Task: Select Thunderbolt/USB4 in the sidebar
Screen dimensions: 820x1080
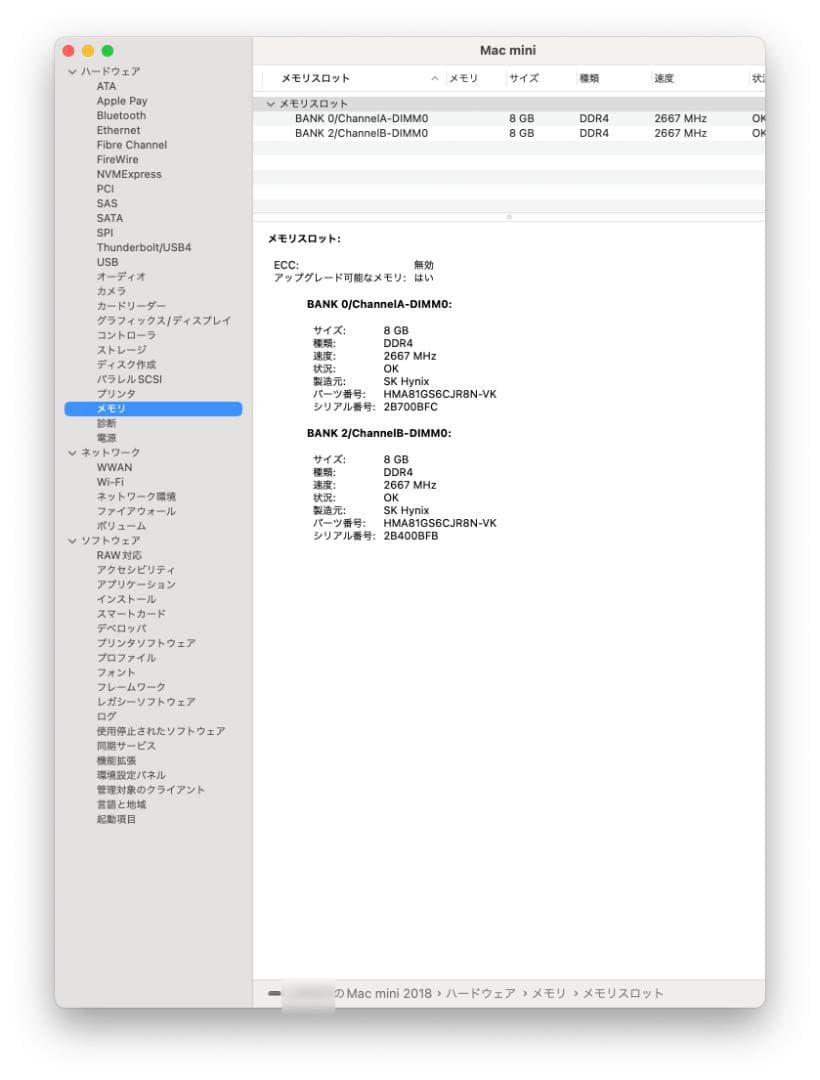Action: pos(146,247)
